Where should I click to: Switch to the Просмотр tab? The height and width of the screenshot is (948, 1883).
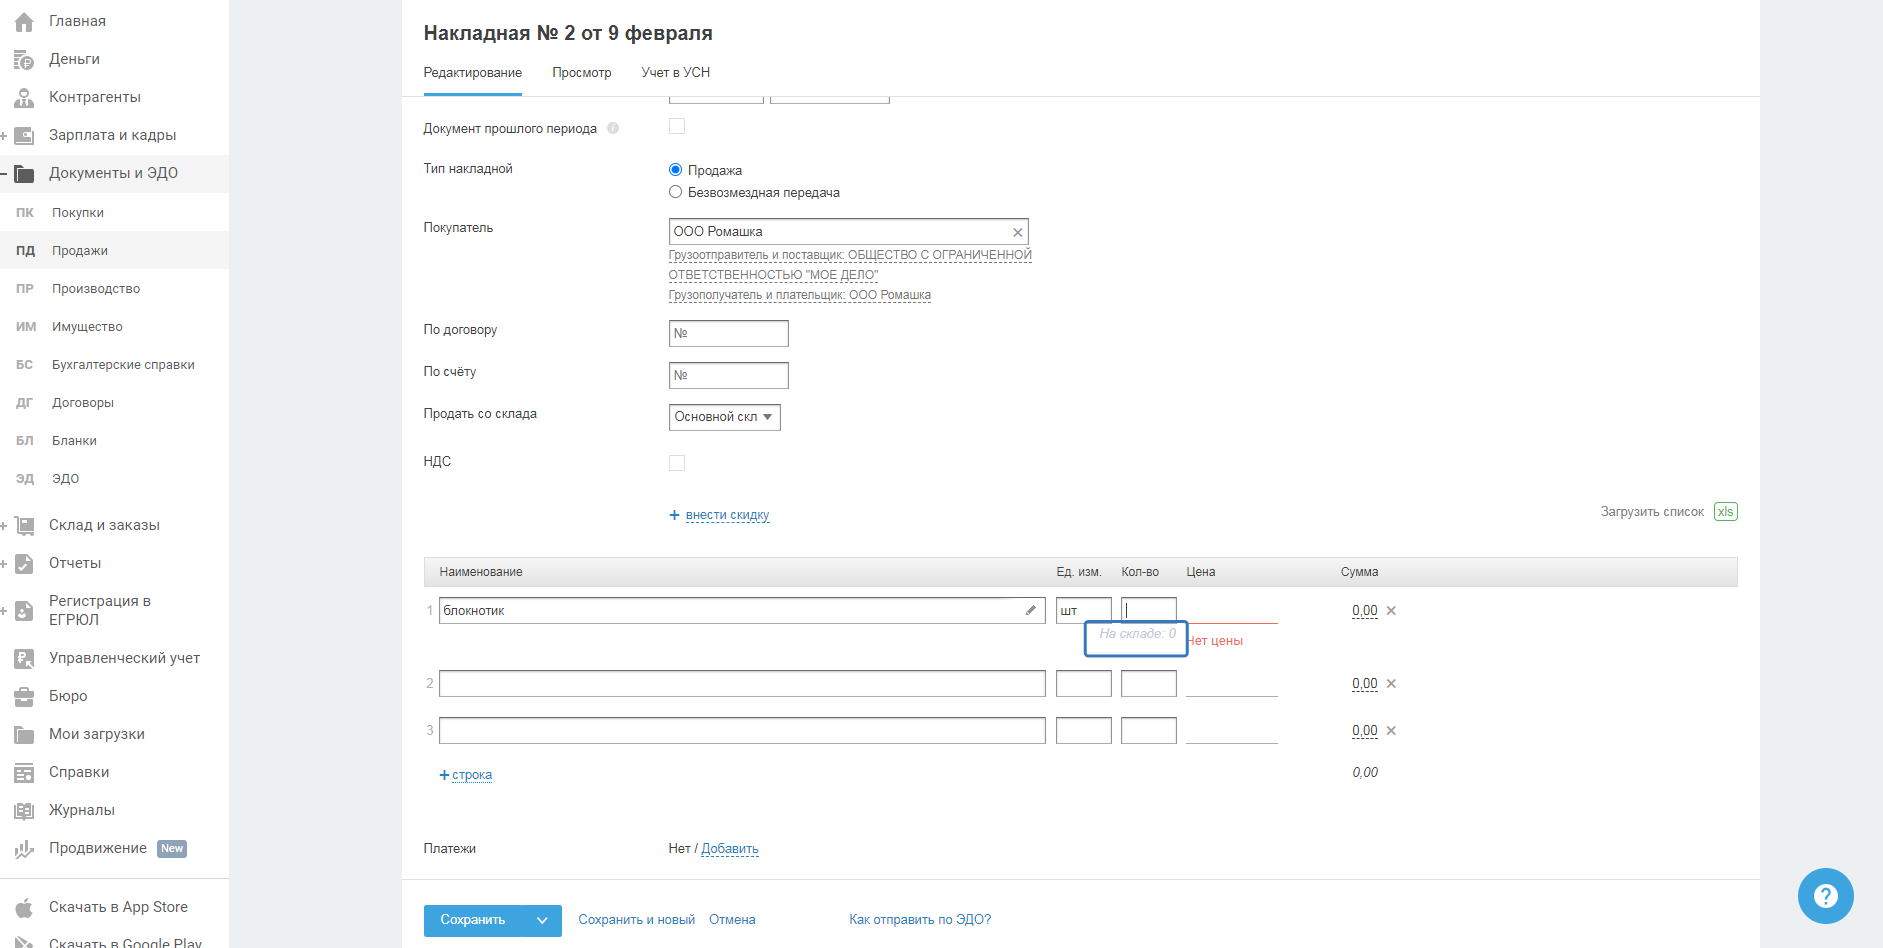click(x=582, y=73)
